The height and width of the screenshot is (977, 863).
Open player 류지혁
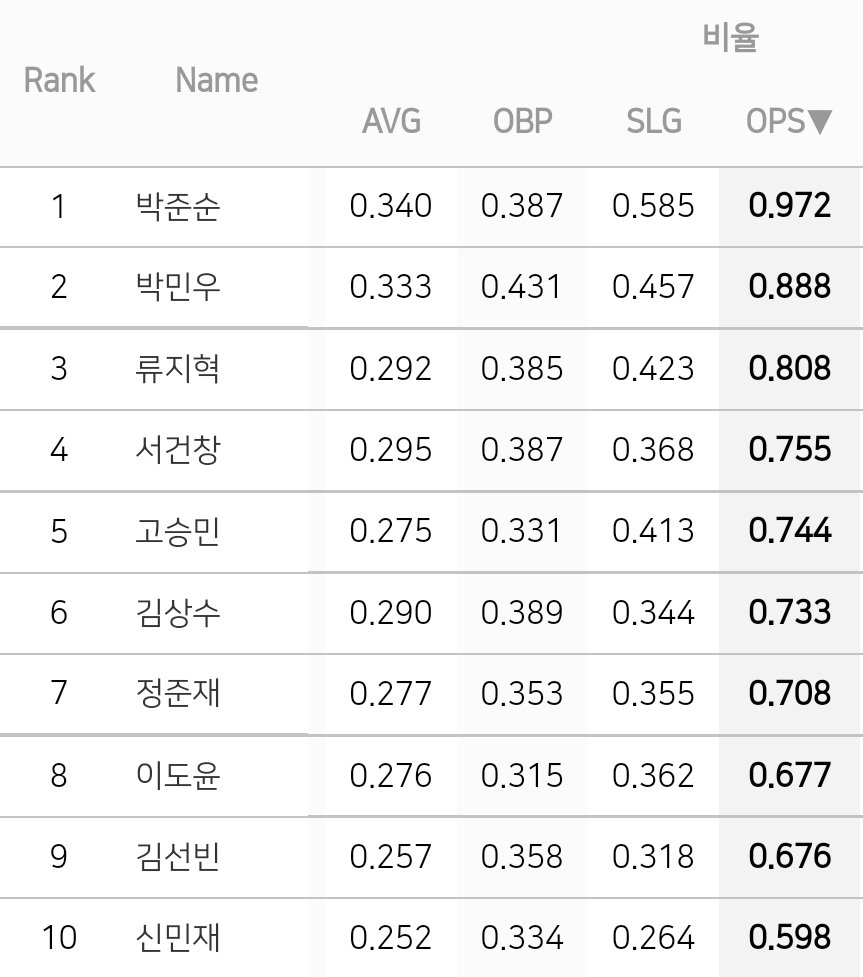point(178,369)
